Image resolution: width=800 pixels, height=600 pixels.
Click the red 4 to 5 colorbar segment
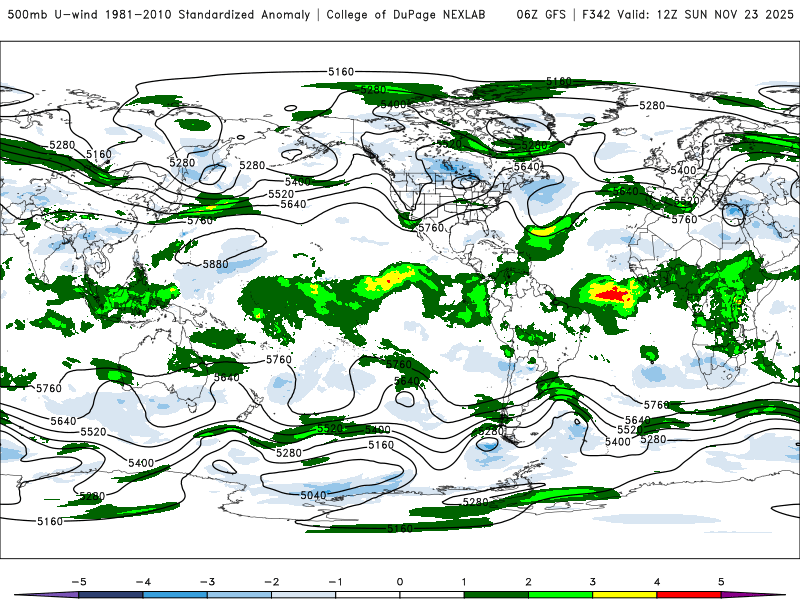click(x=689, y=595)
